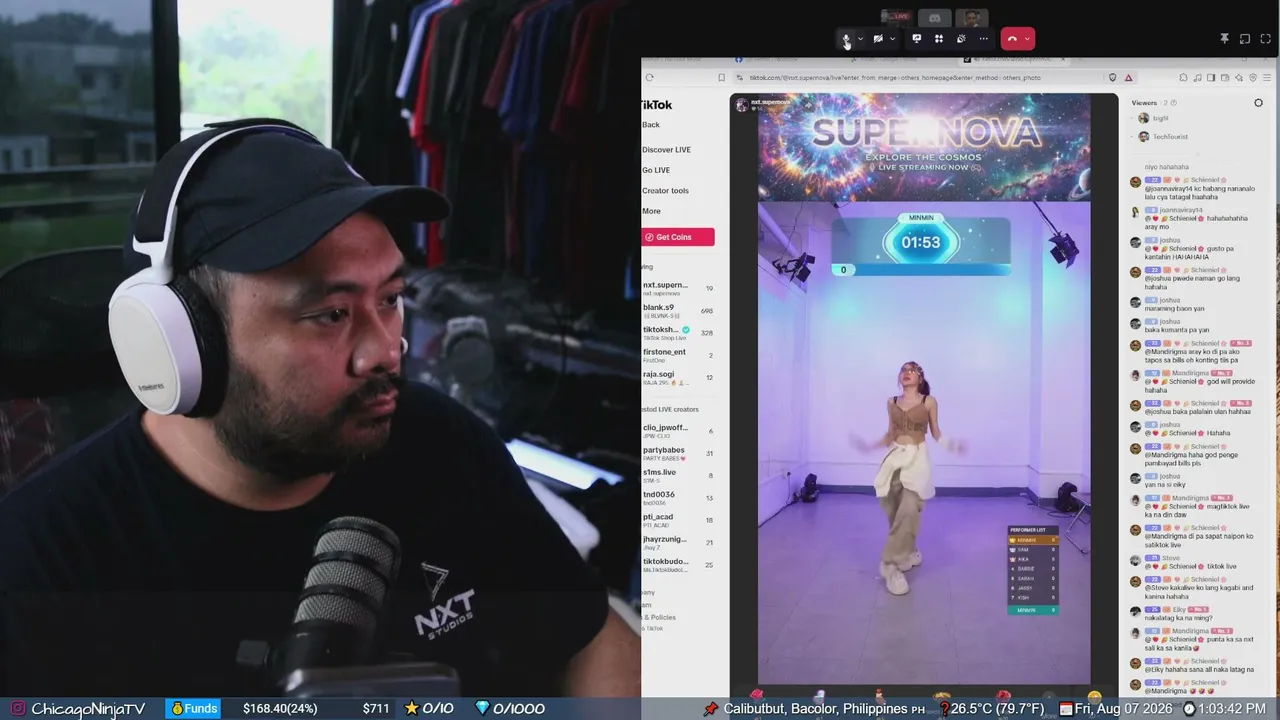Screen dimensions: 1280x720
Task: Click the wallet icon in browser toolbar
Action: (x=1225, y=77)
